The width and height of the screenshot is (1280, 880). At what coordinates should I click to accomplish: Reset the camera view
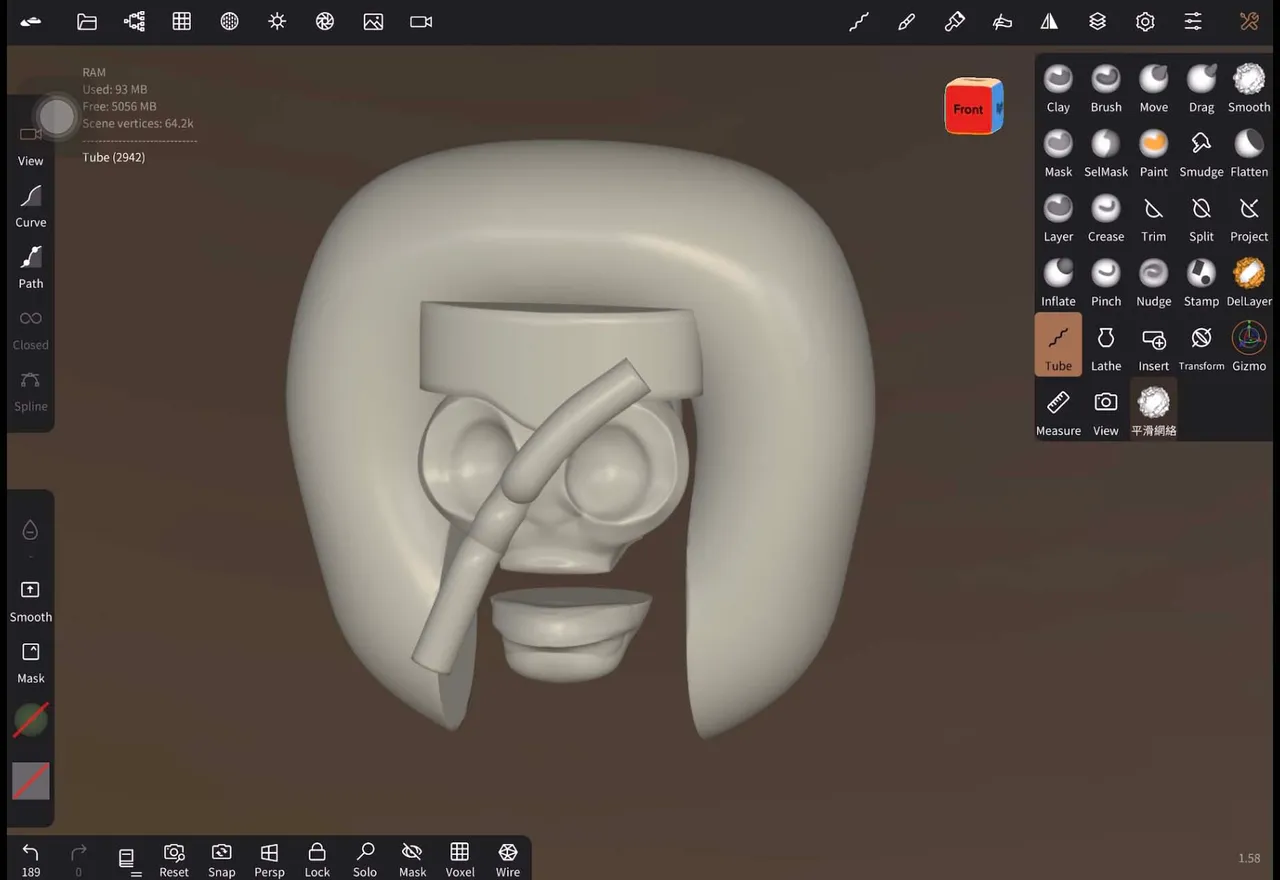(x=174, y=859)
